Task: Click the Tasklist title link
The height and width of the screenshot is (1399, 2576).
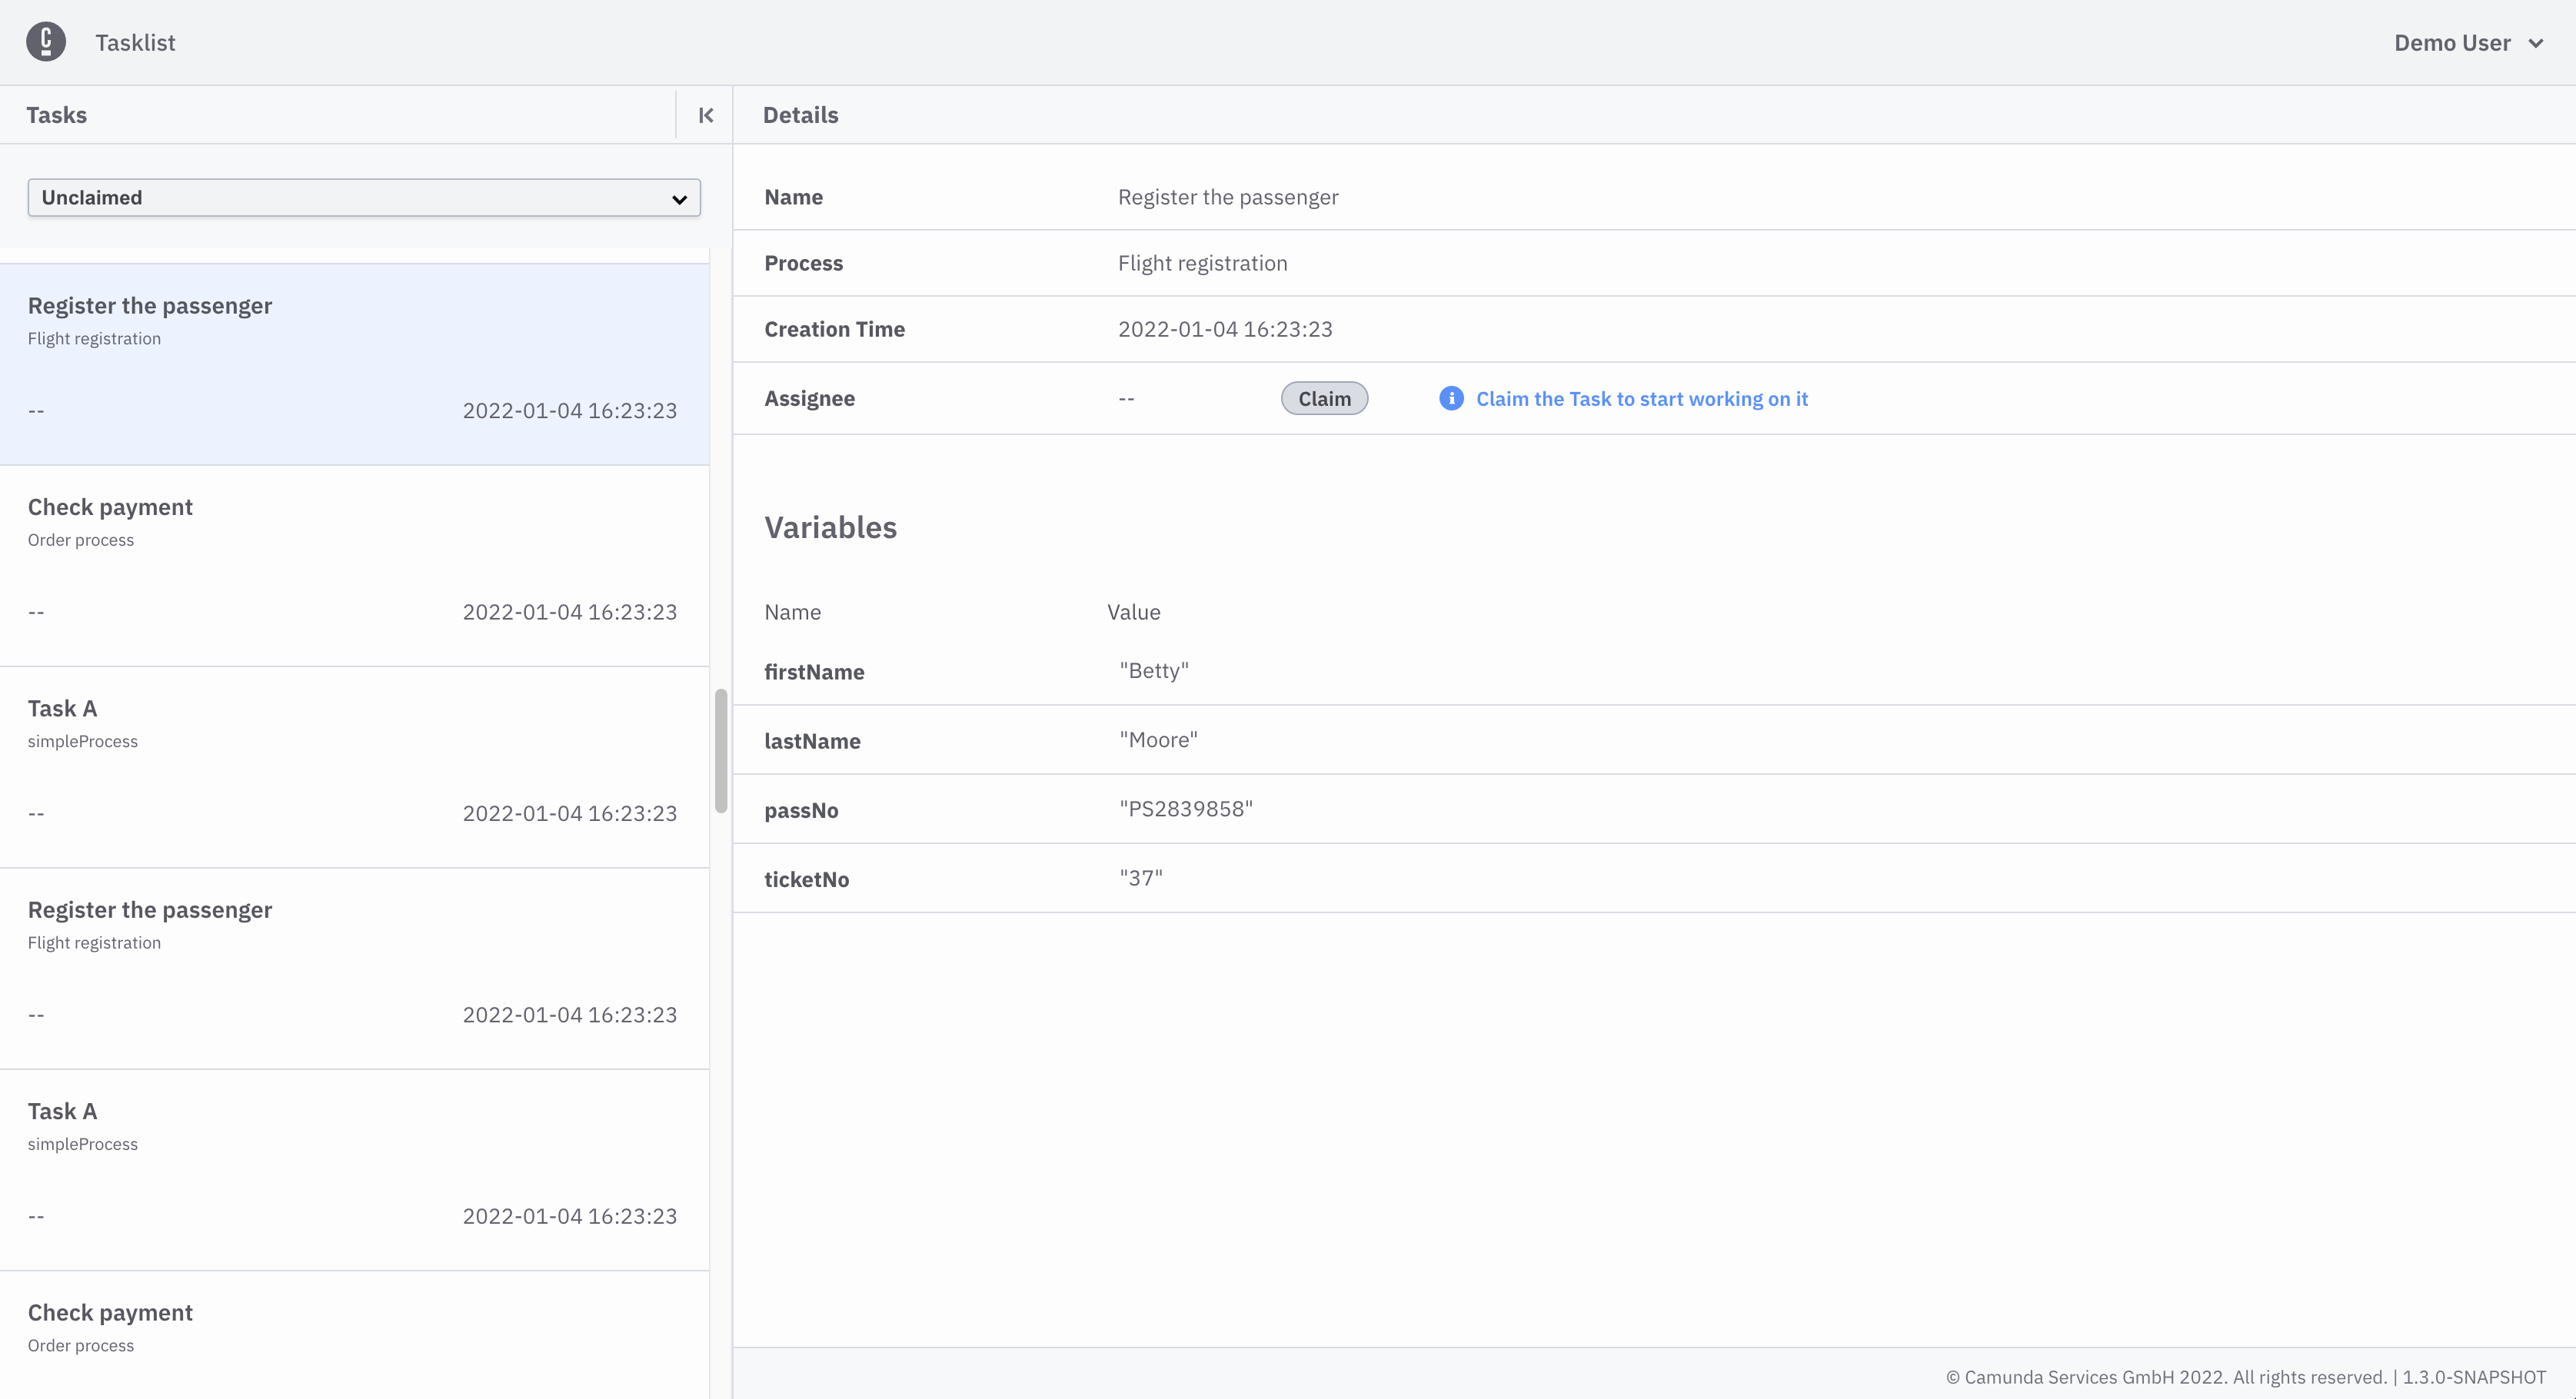Action: tap(135, 43)
